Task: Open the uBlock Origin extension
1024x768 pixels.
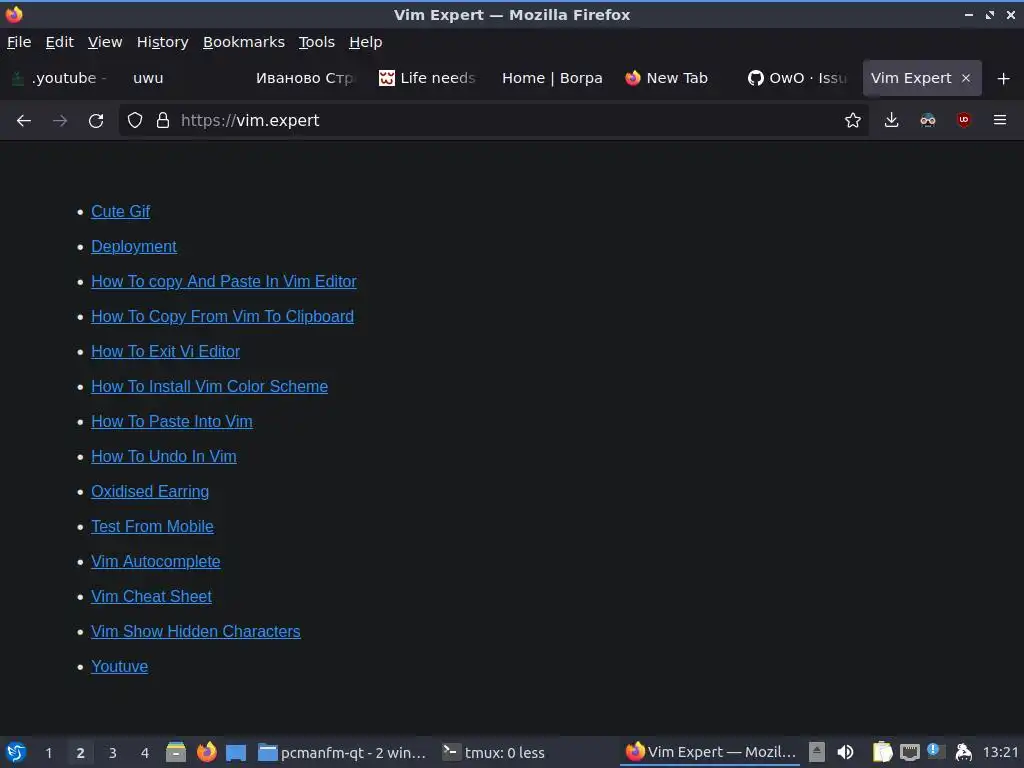Action: click(963, 120)
